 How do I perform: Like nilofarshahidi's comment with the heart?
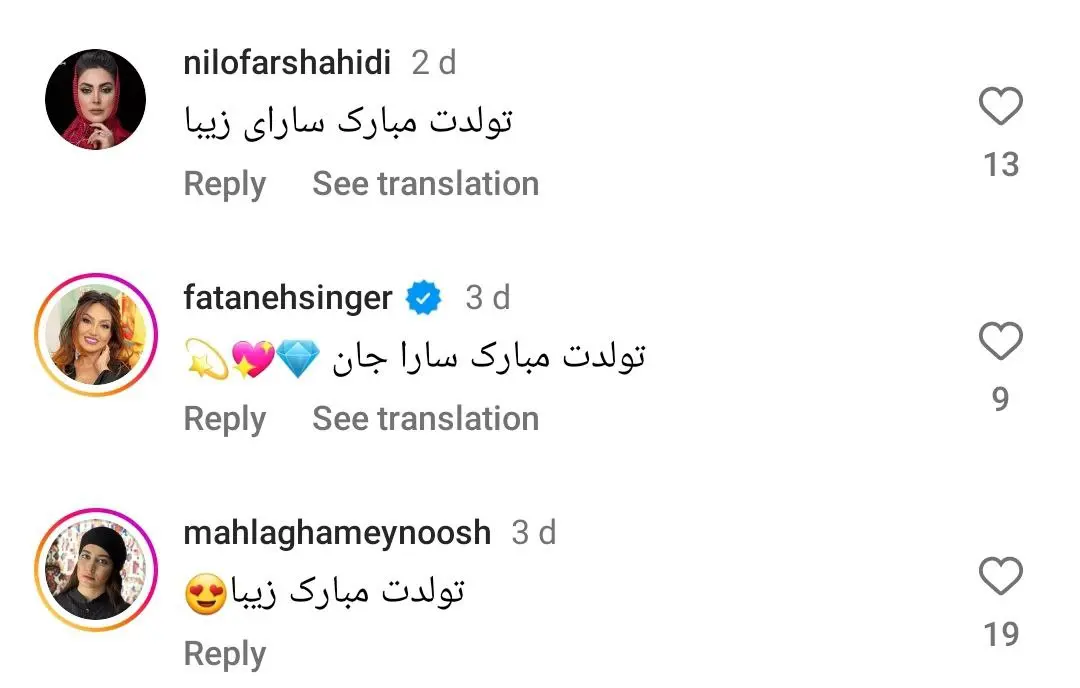point(1000,107)
